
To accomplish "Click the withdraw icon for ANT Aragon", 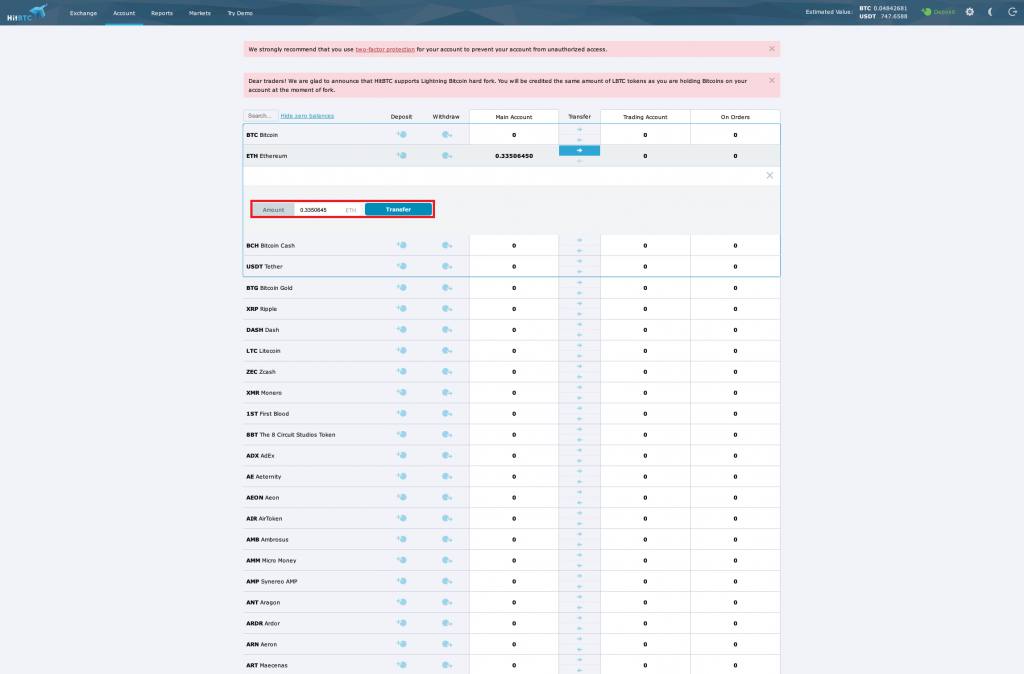I will click(447, 602).
